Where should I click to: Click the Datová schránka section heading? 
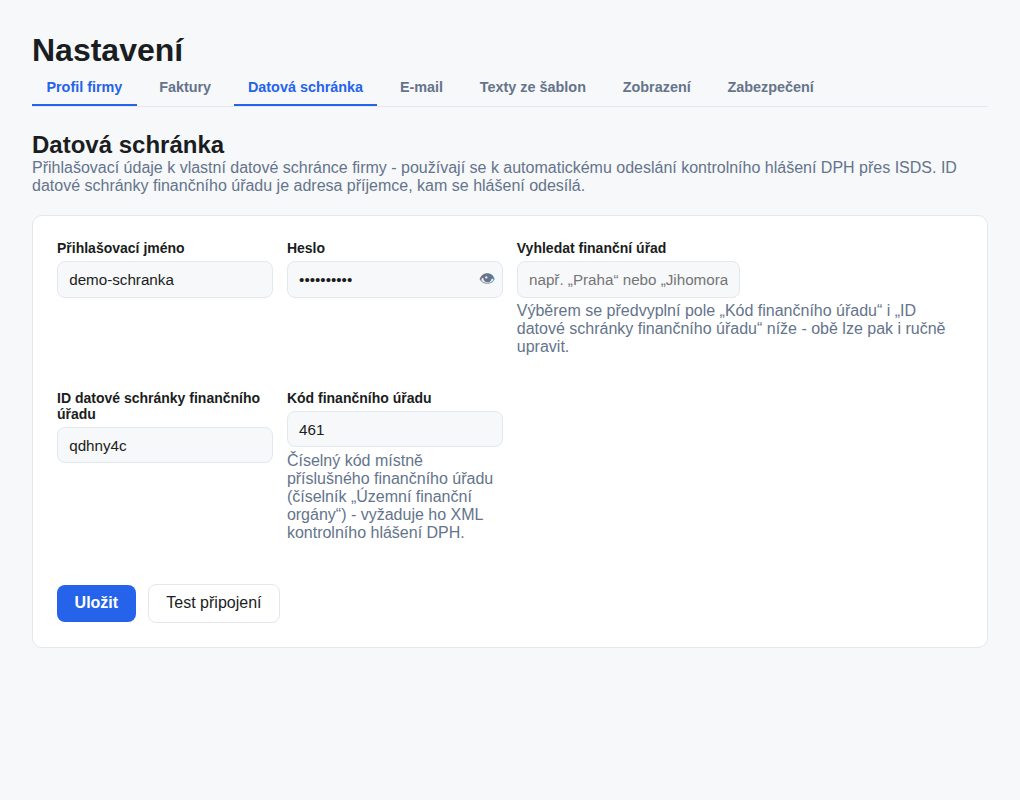tap(128, 144)
